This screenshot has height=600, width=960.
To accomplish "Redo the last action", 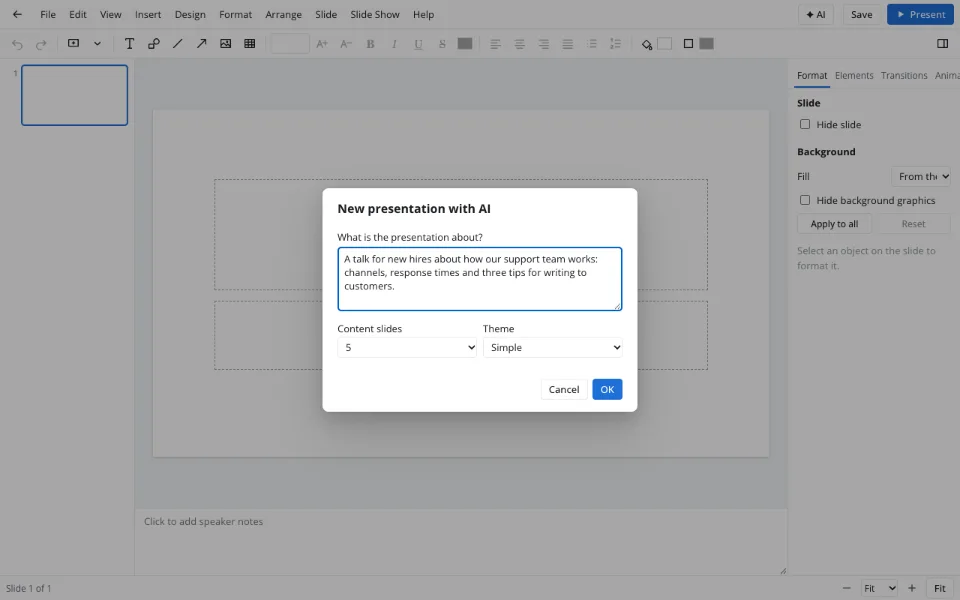I will click(41, 44).
